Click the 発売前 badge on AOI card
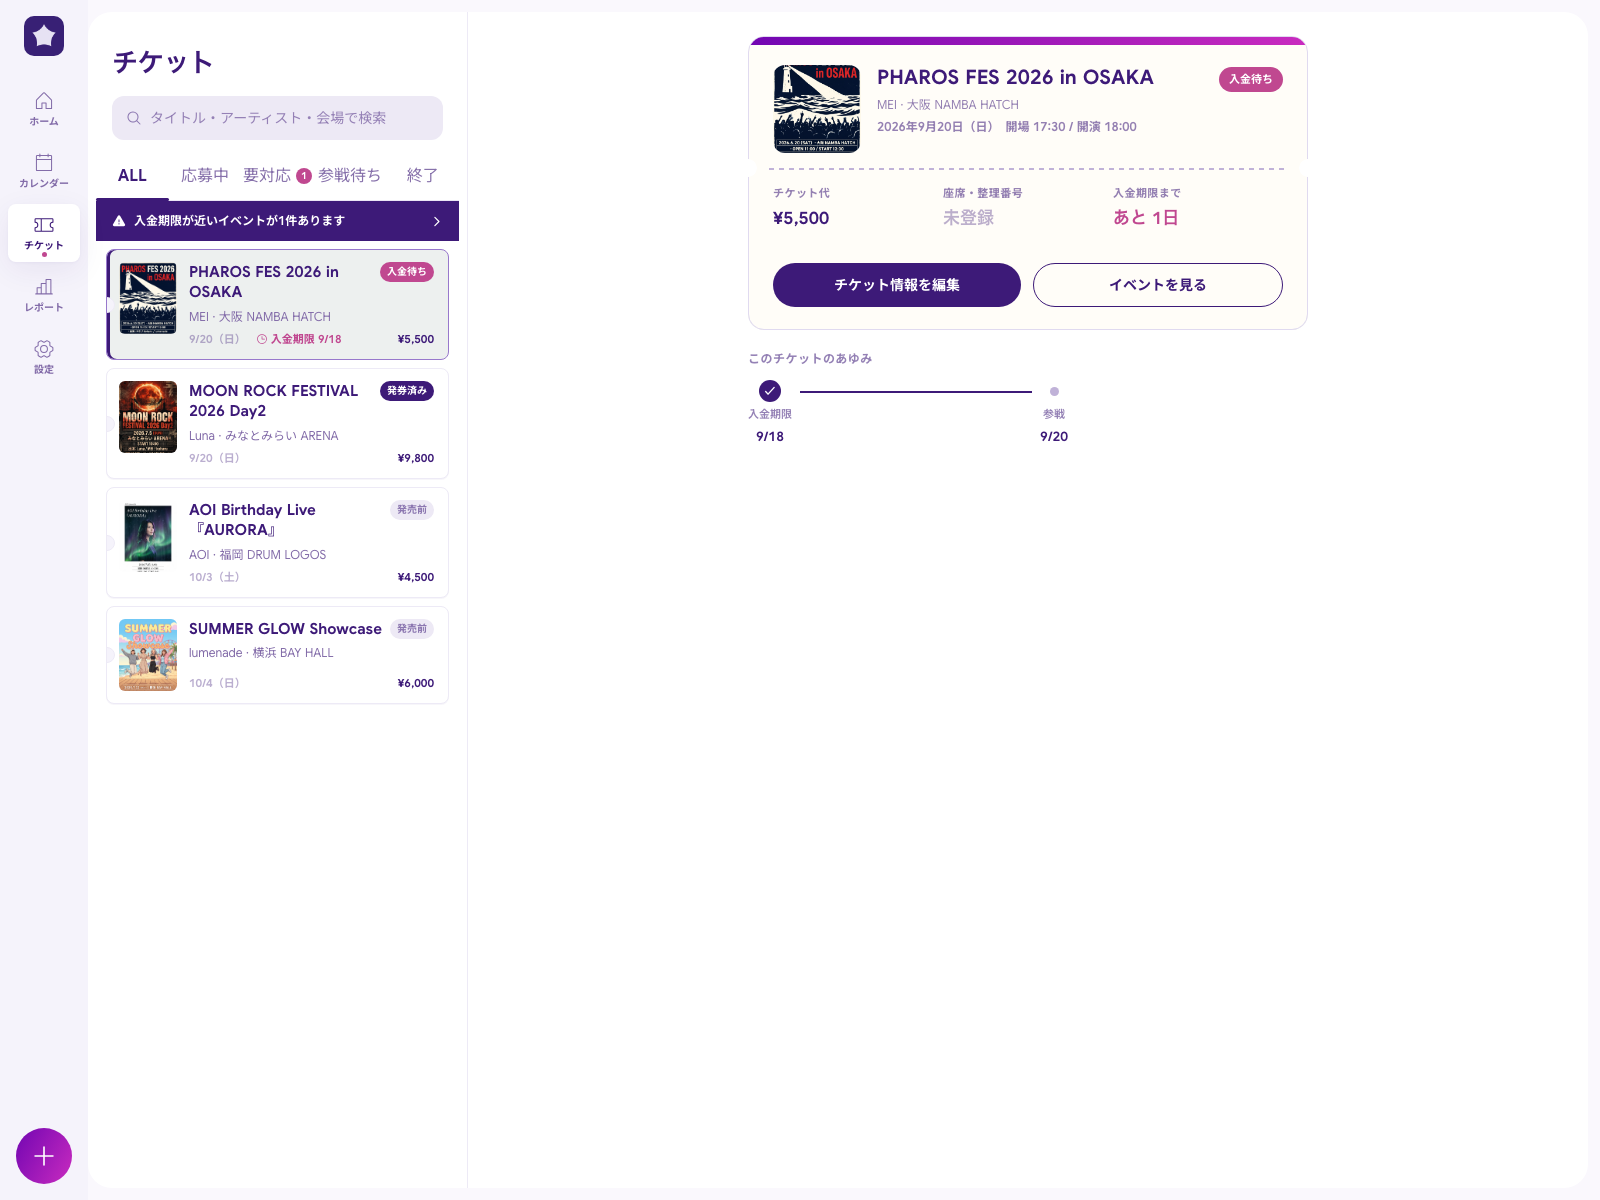Screen dimensions: 1600x1200 point(412,510)
